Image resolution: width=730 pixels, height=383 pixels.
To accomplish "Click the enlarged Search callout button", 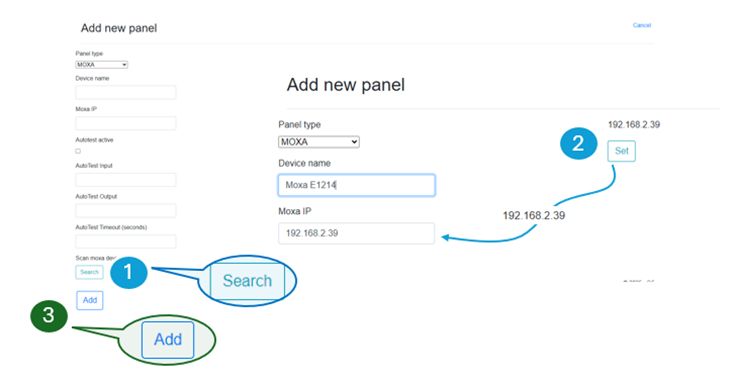I will pos(247,281).
